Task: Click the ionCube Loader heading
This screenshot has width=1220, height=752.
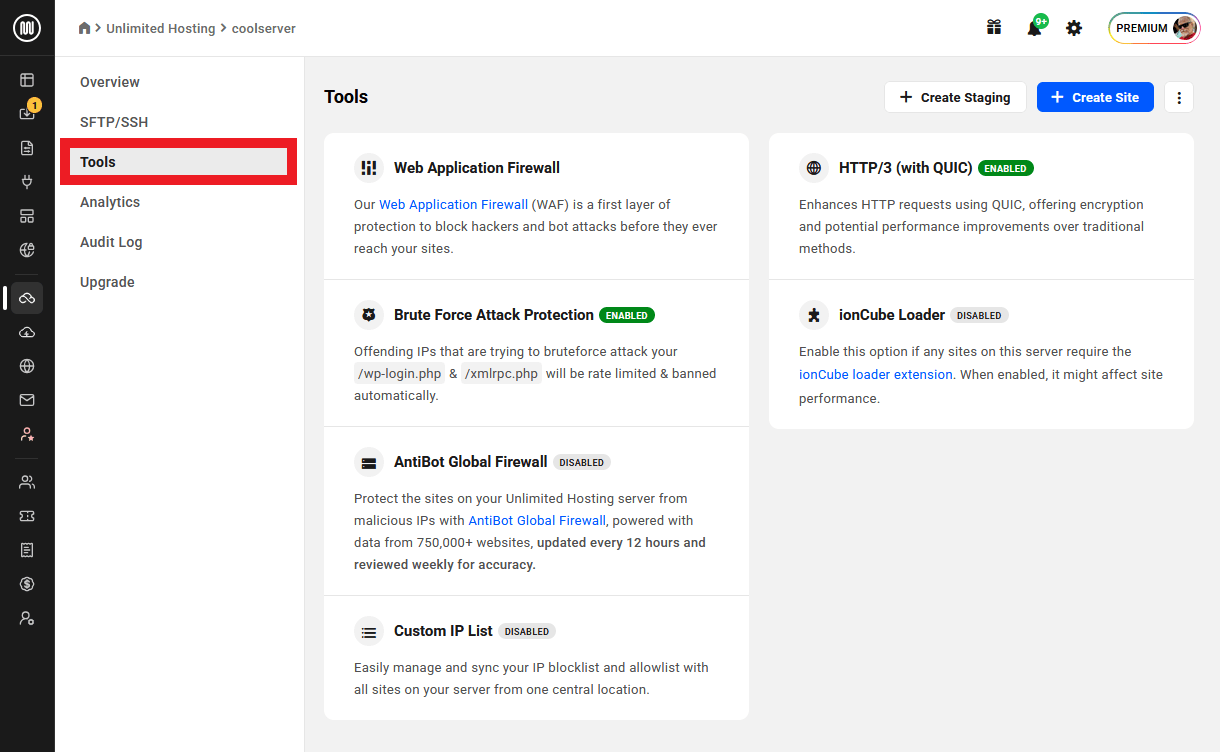Action: (892, 315)
